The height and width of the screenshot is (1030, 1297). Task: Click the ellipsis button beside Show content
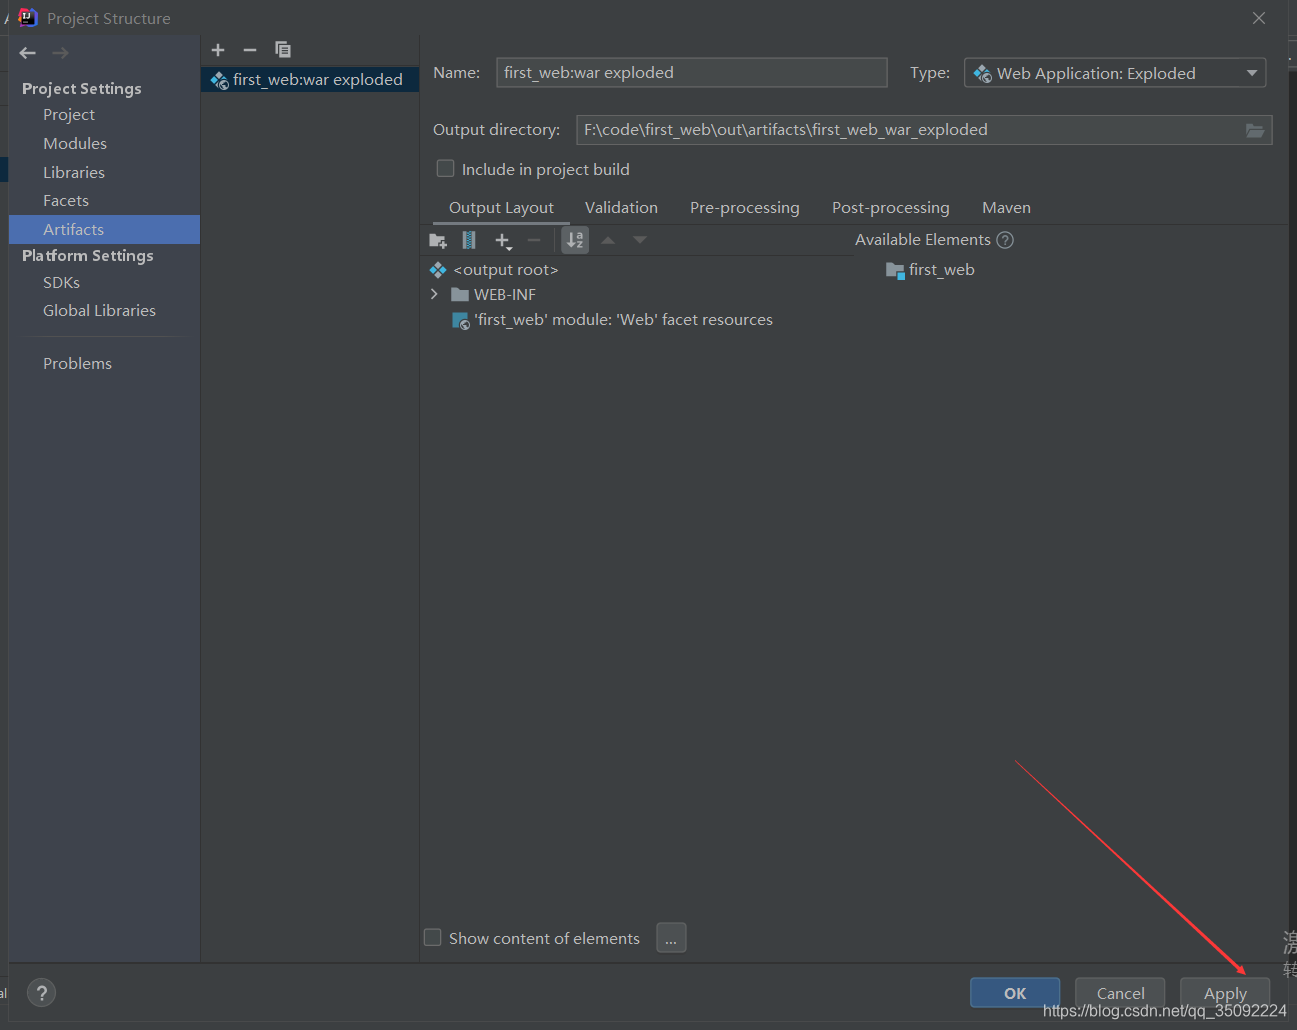[671, 938]
